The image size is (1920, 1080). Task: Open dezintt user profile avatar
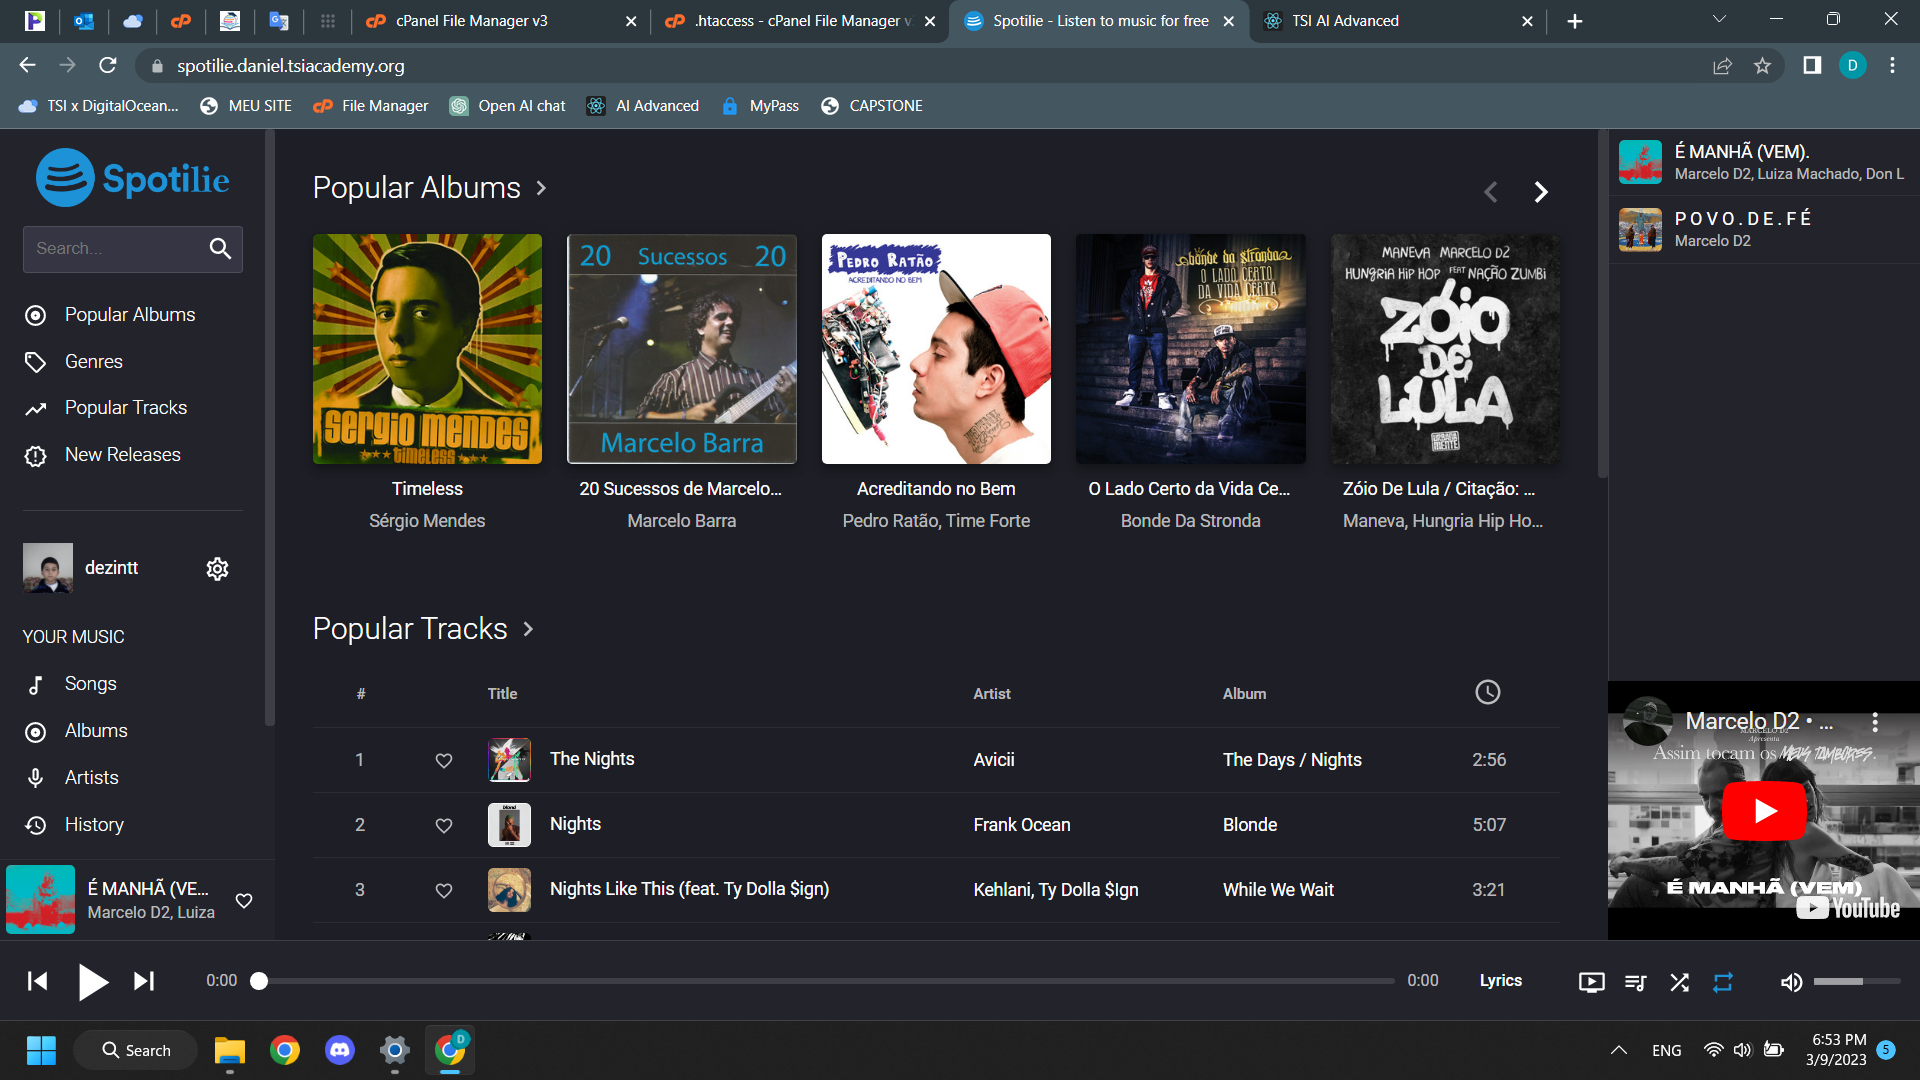(x=48, y=568)
